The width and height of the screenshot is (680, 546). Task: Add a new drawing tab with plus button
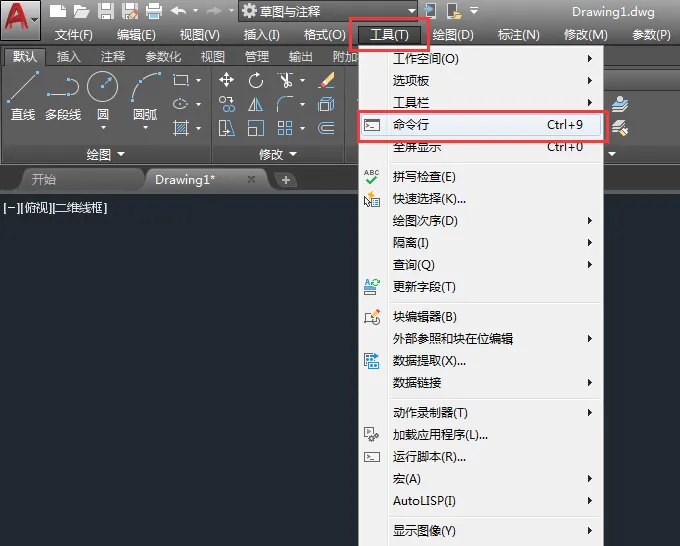(x=285, y=180)
